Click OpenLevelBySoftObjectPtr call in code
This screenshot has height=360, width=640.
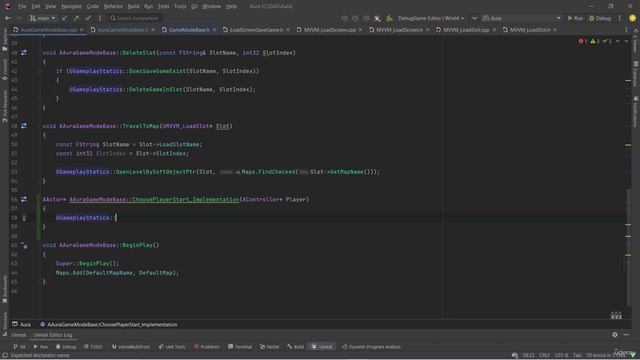click(156, 172)
